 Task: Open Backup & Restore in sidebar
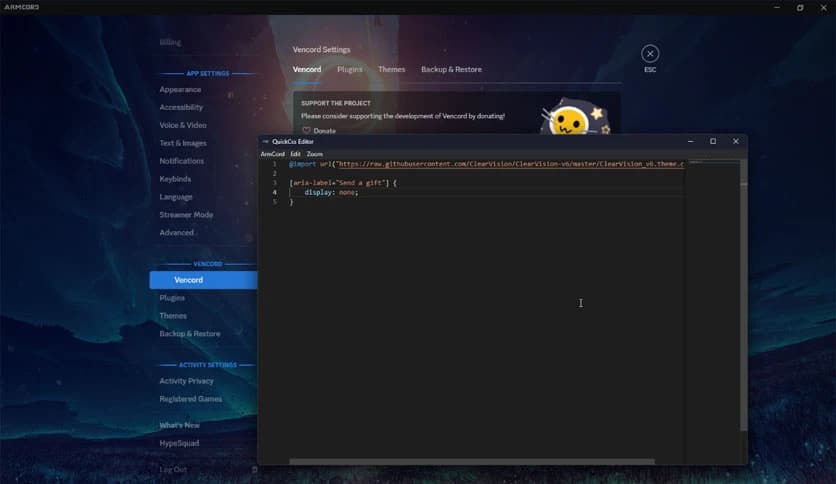click(x=190, y=334)
